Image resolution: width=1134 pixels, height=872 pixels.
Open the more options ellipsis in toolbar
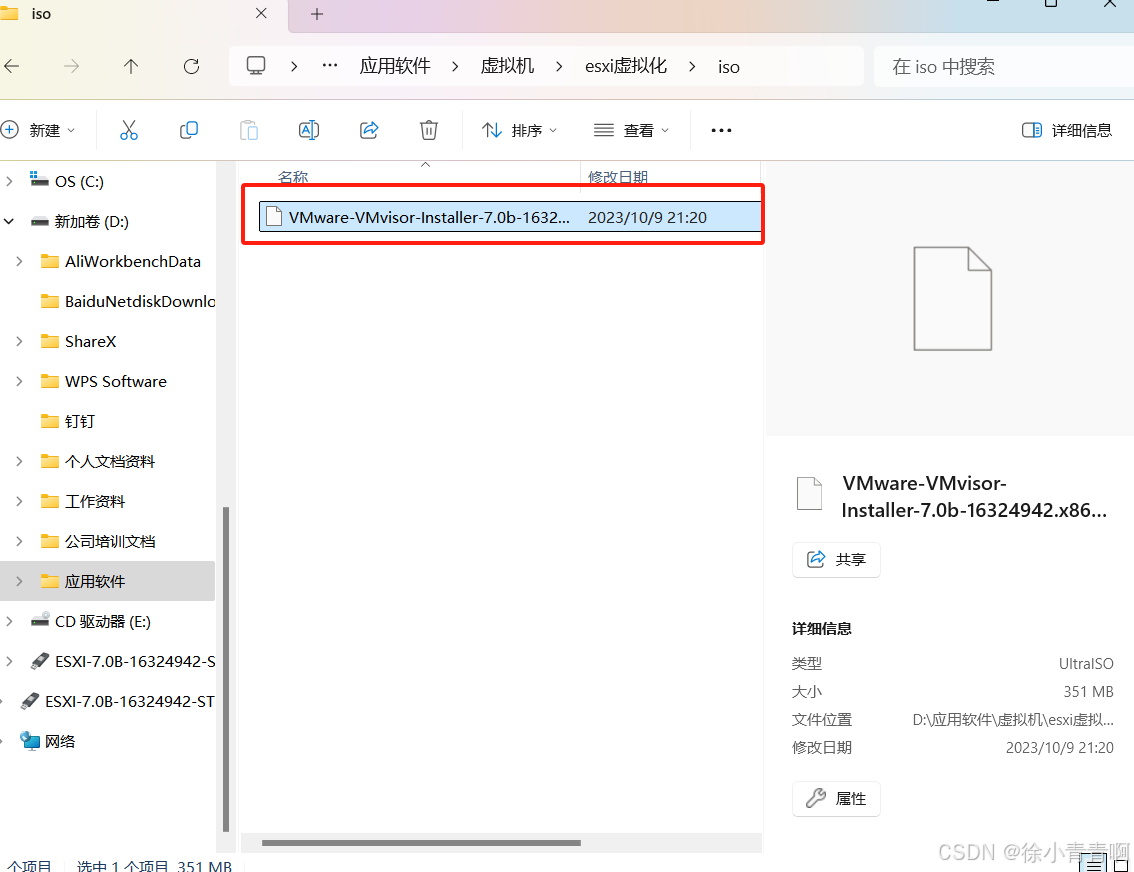point(721,130)
